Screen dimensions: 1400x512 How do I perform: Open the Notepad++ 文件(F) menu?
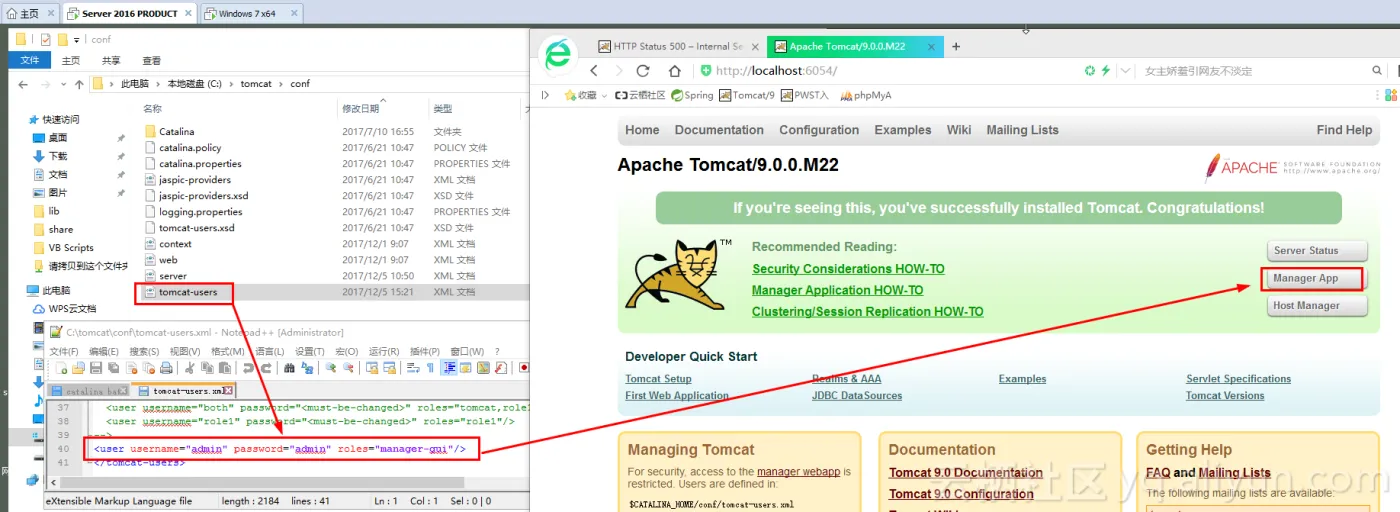(64, 351)
